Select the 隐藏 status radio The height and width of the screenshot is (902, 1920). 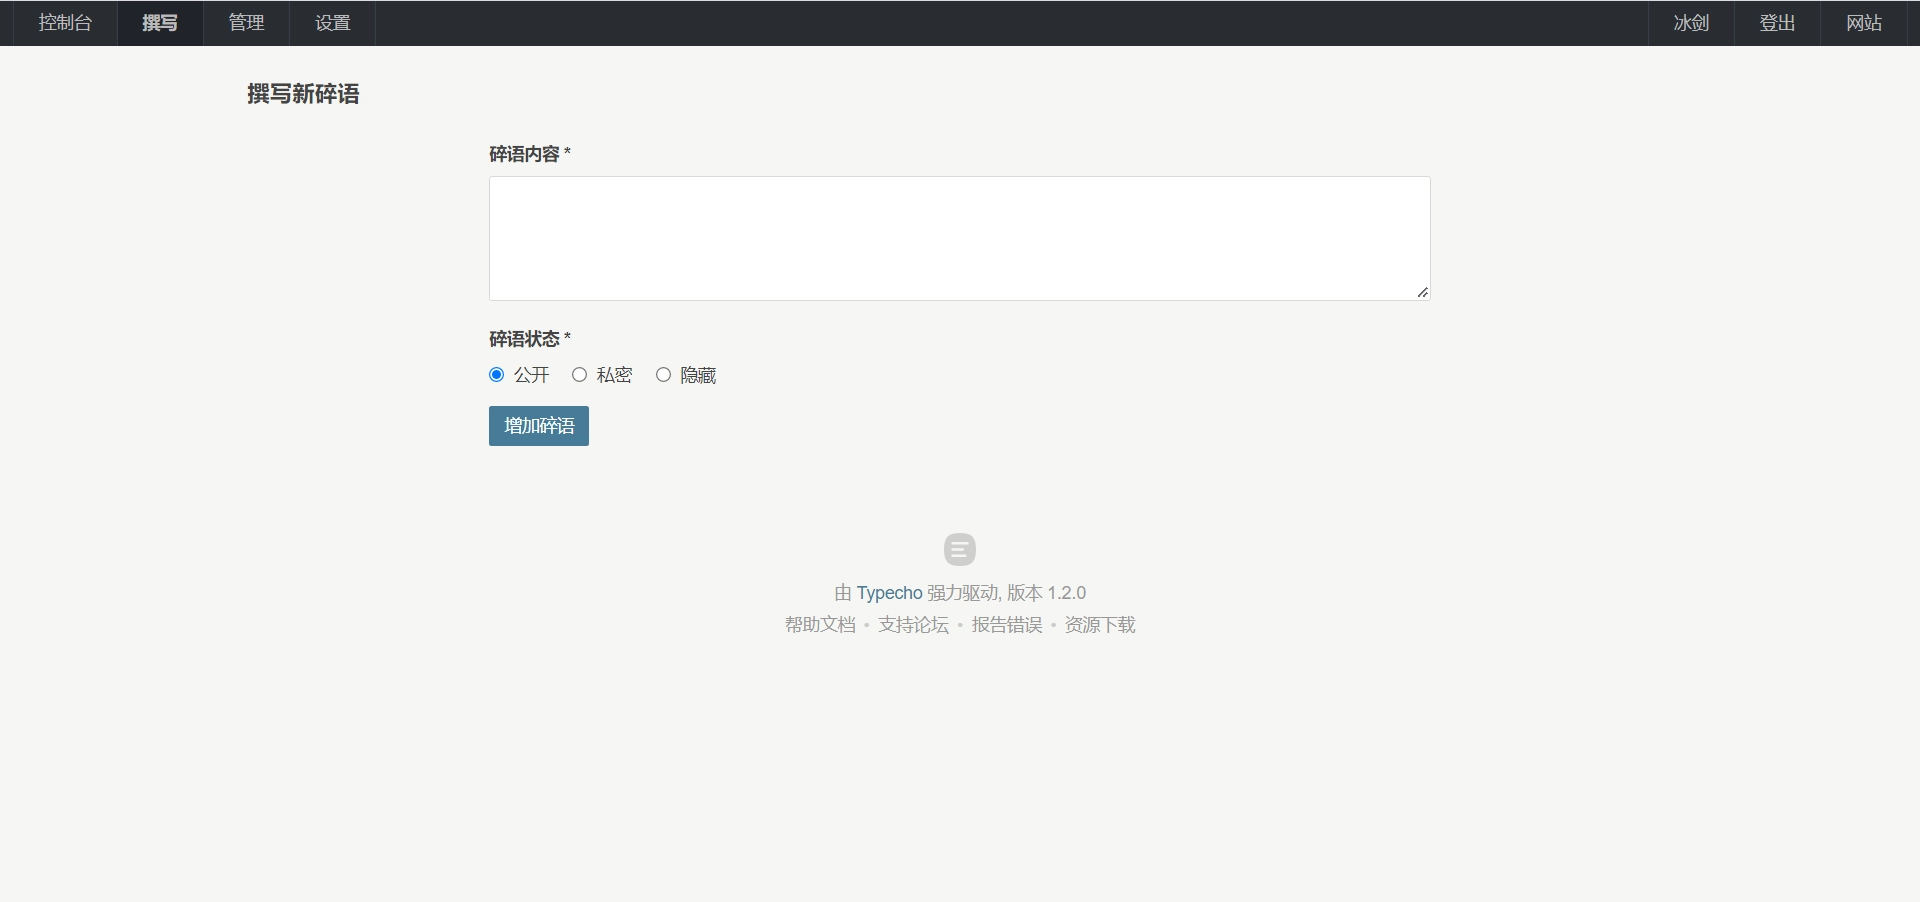663,375
